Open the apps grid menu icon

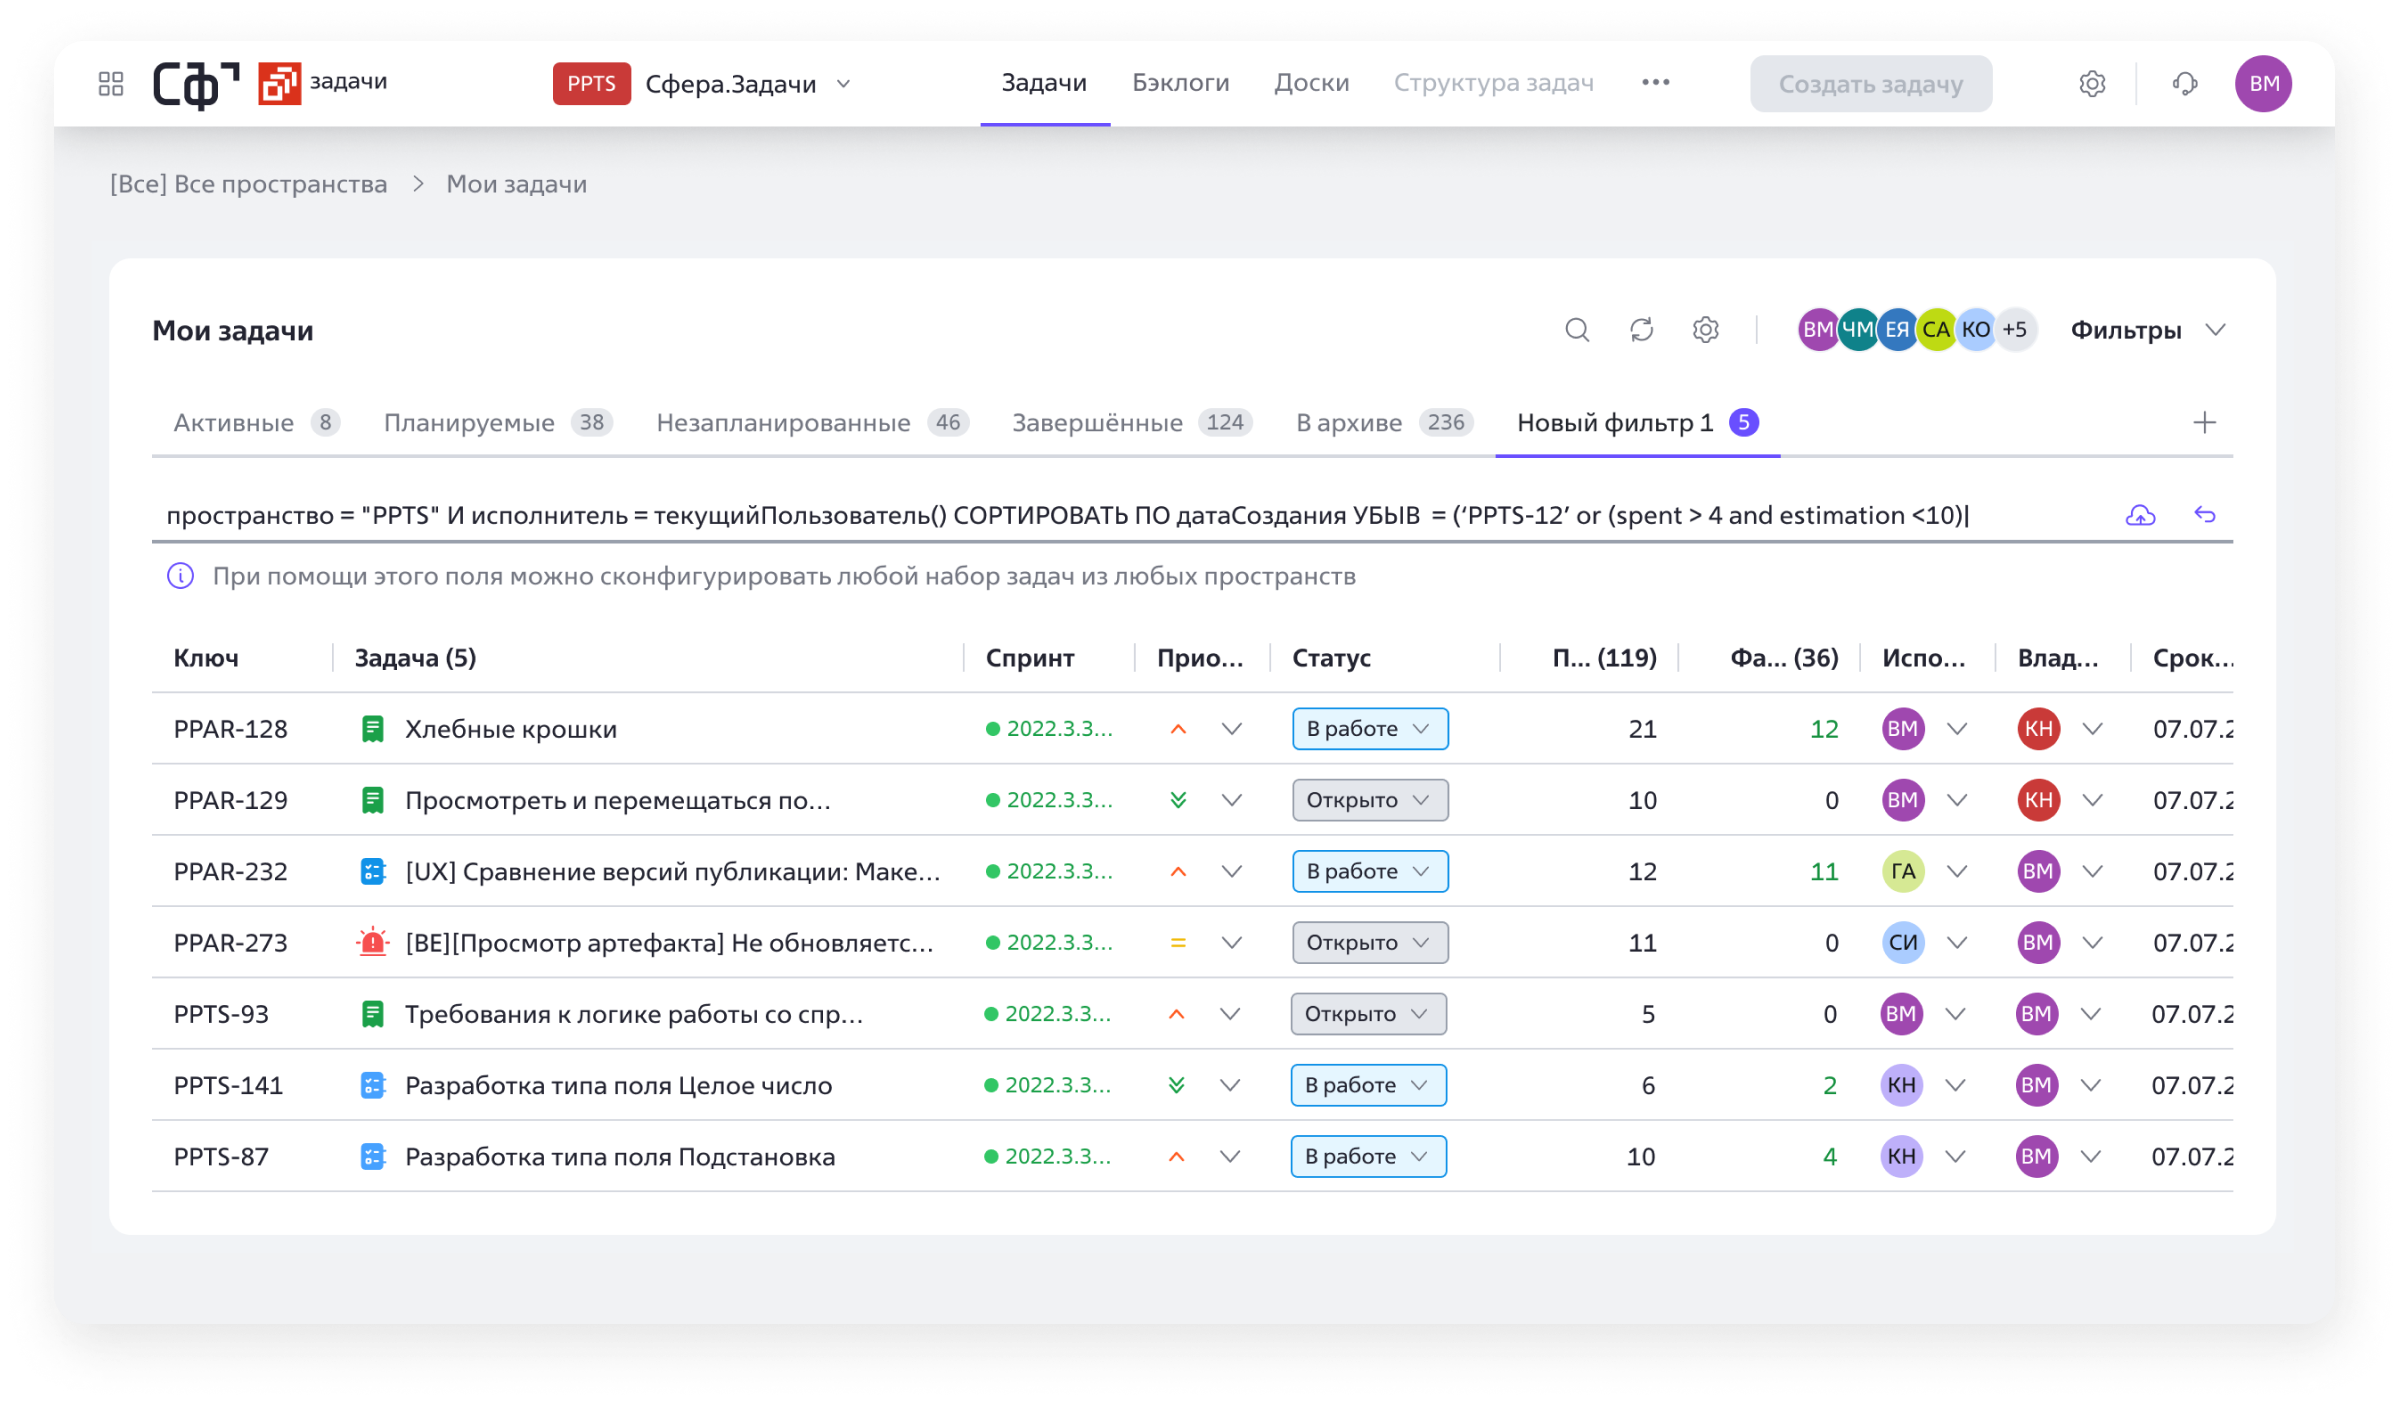[111, 83]
